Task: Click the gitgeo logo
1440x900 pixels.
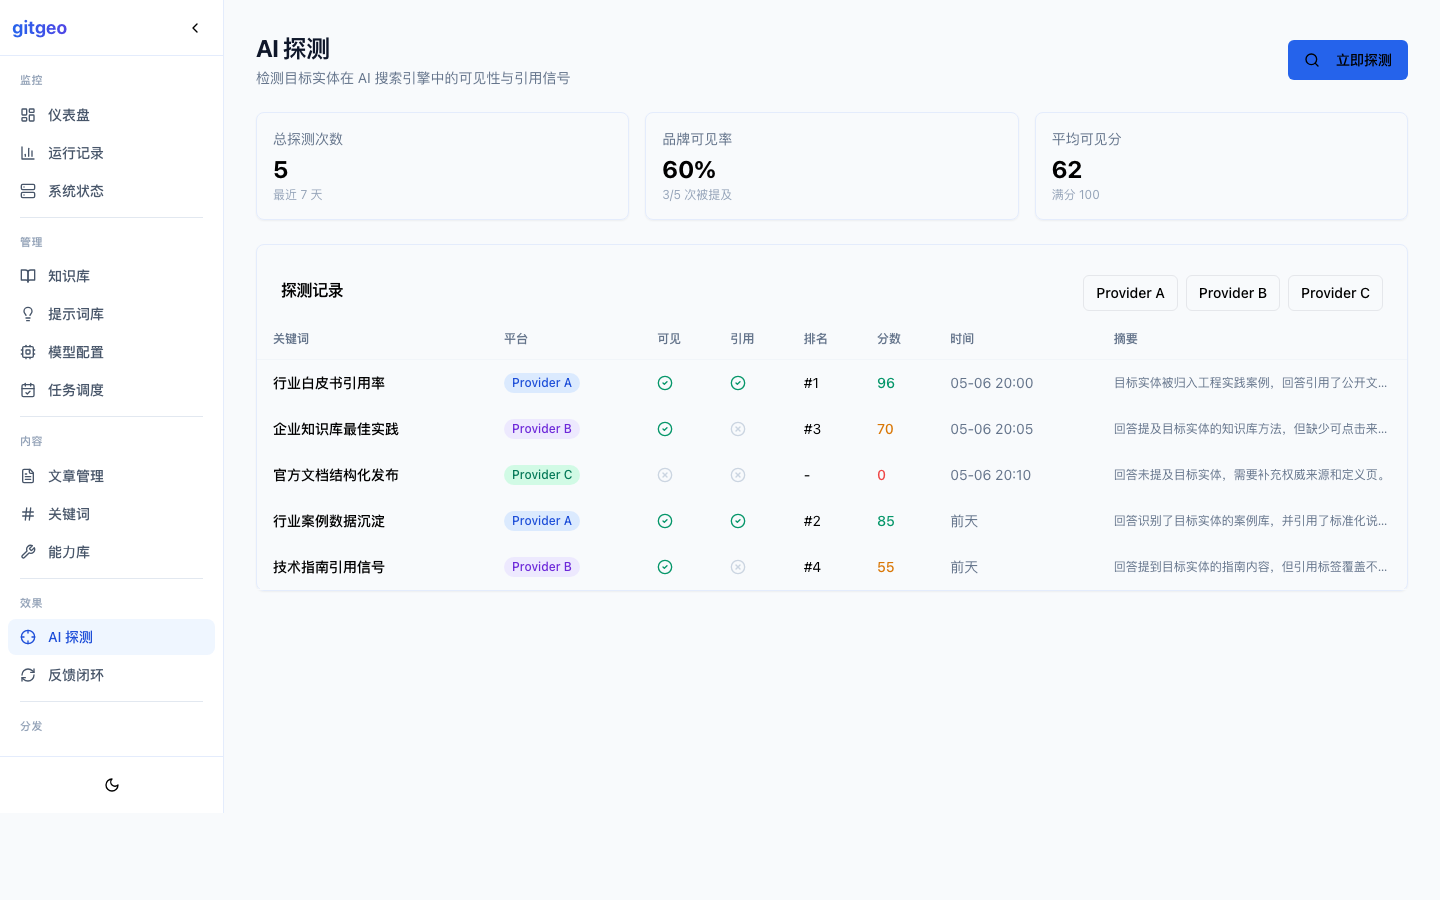Action: (40, 28)
